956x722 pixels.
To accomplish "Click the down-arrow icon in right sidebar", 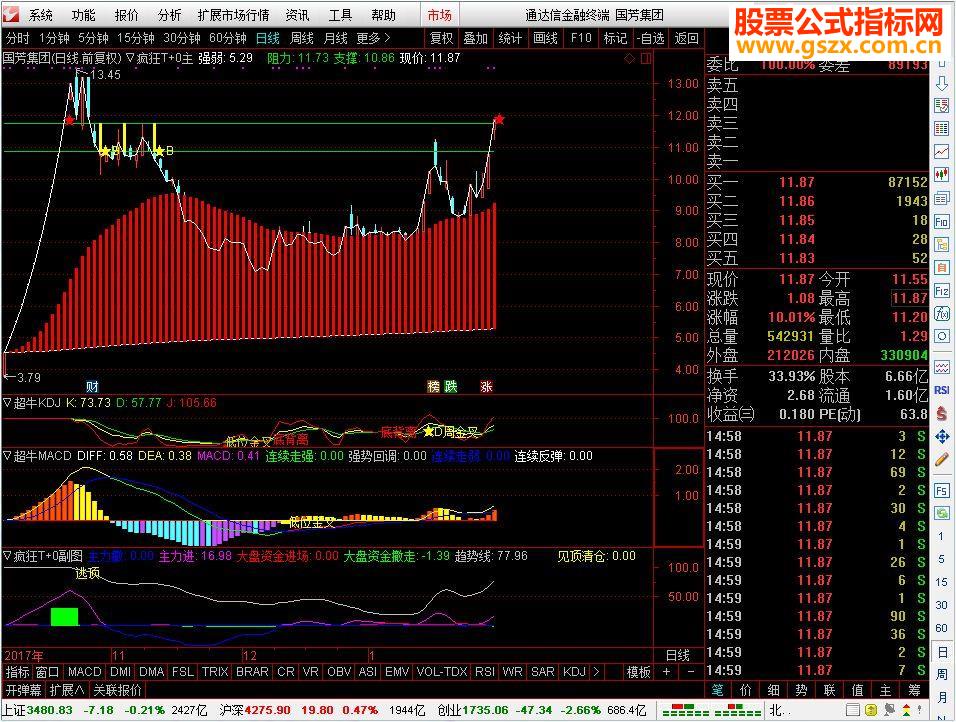I will [942, 85].
